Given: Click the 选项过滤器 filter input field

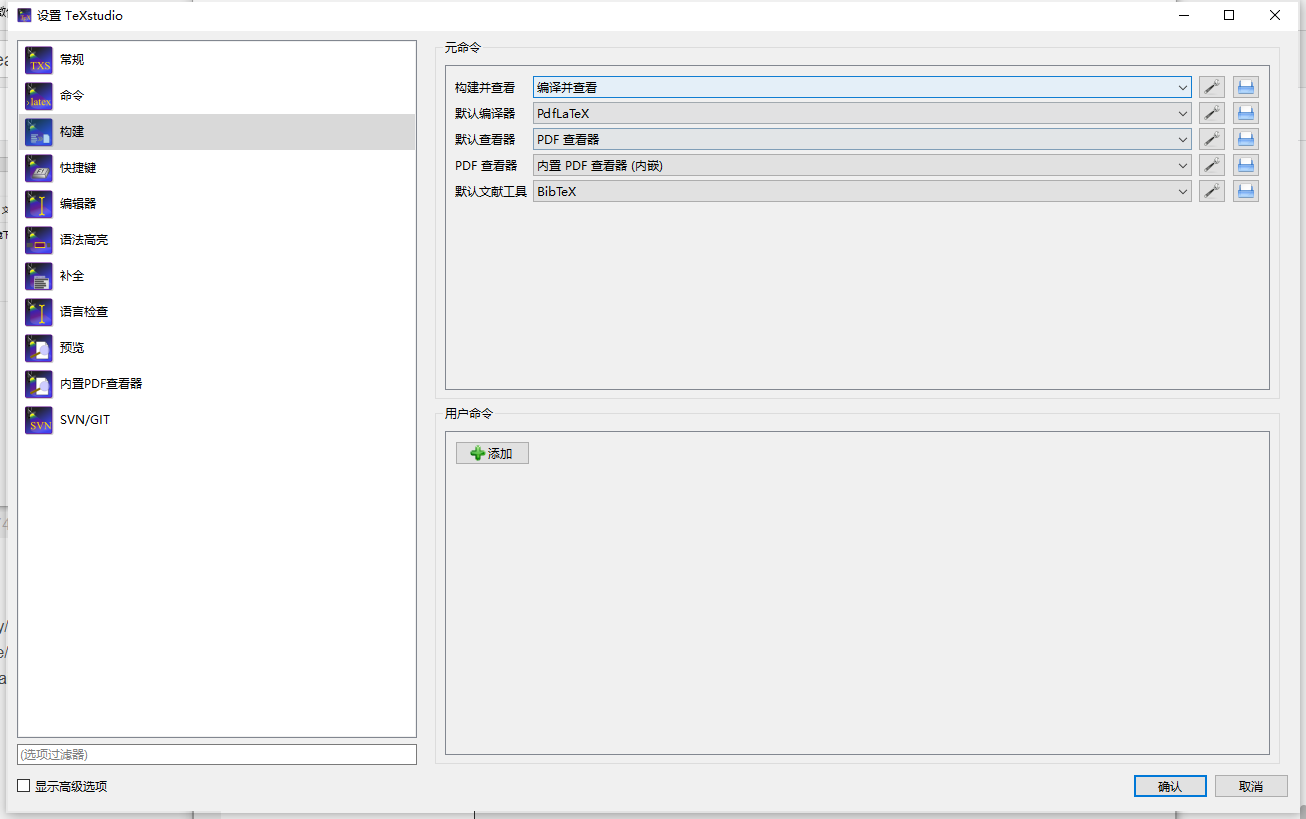Looking at the screenshot, I should 217,754.
